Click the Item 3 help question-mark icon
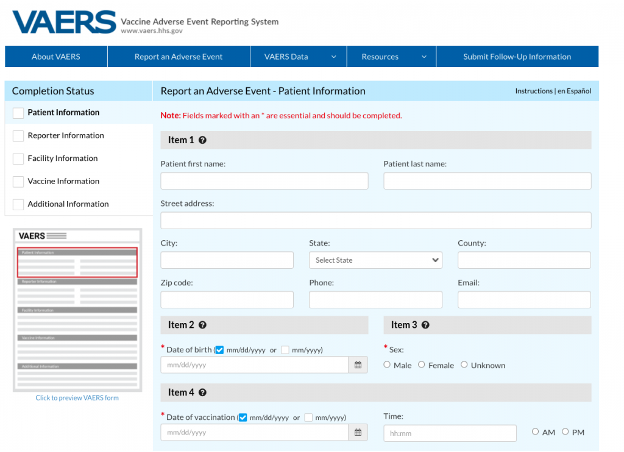The image size is (624, 452). (426, 325)
